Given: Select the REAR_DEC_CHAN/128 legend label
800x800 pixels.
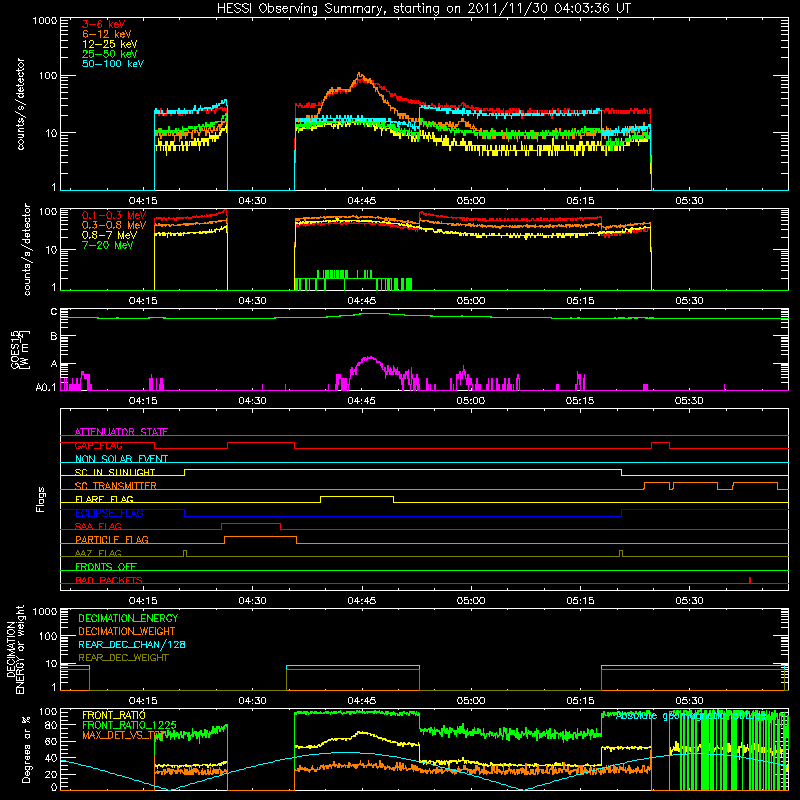Looking at the screenshot, I should 132,645.
